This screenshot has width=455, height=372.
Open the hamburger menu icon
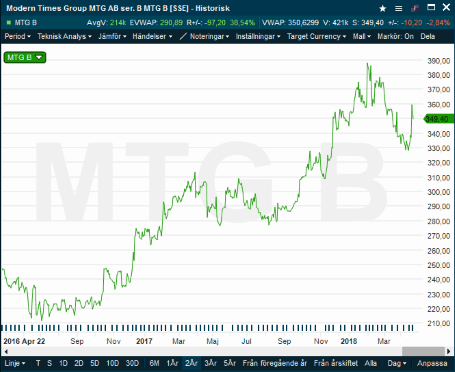(398, 8)
